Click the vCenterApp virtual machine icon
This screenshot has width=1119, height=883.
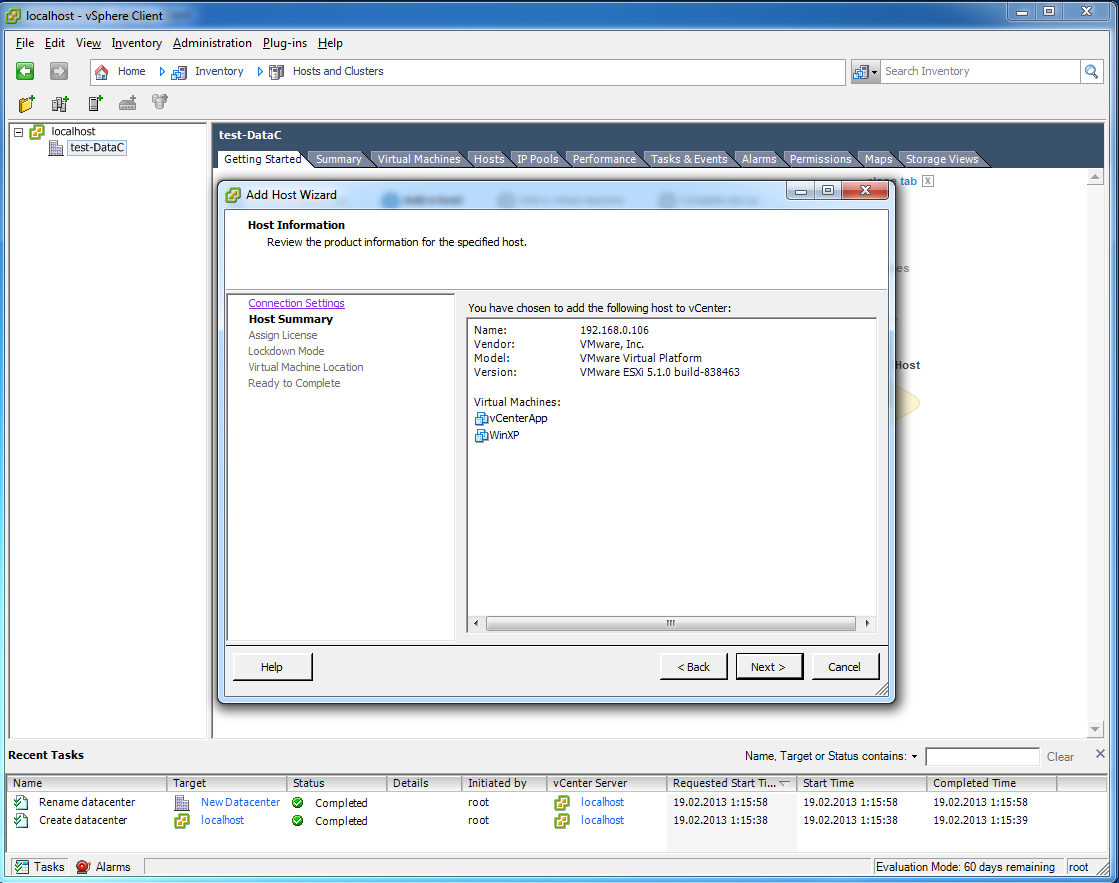[481, 419]
